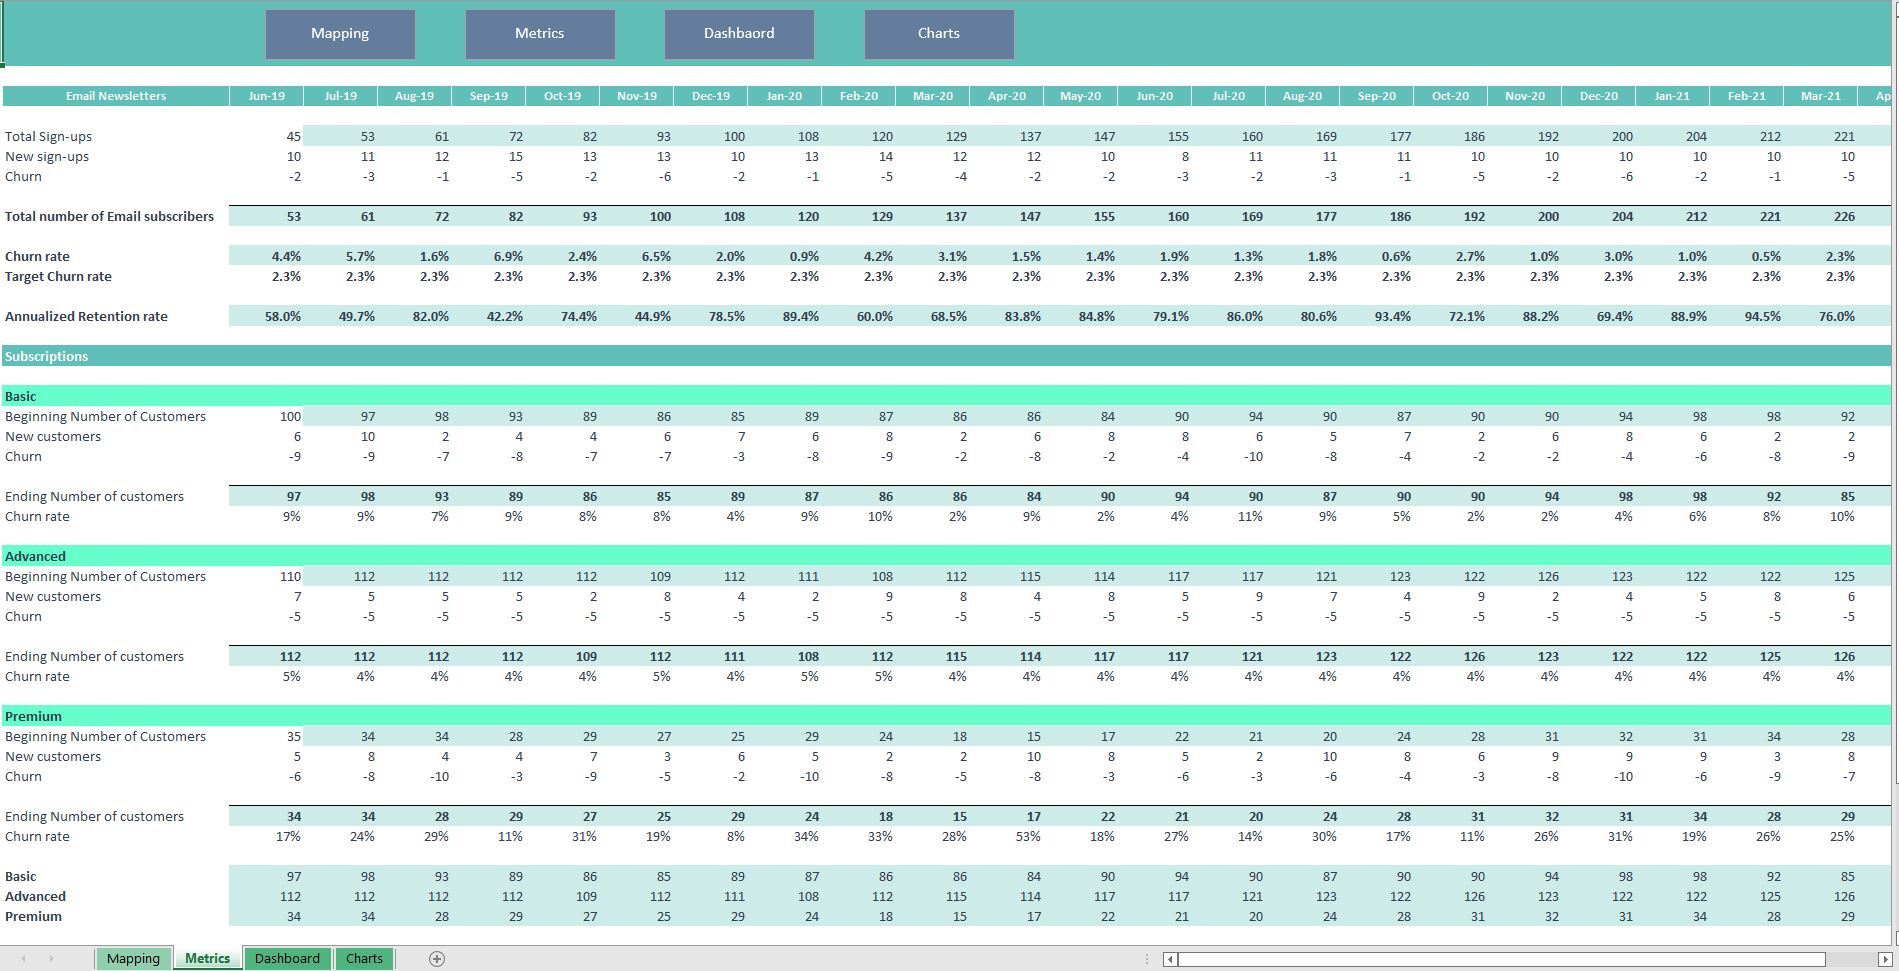Select the Subscriptions section header

pos(46,356)
